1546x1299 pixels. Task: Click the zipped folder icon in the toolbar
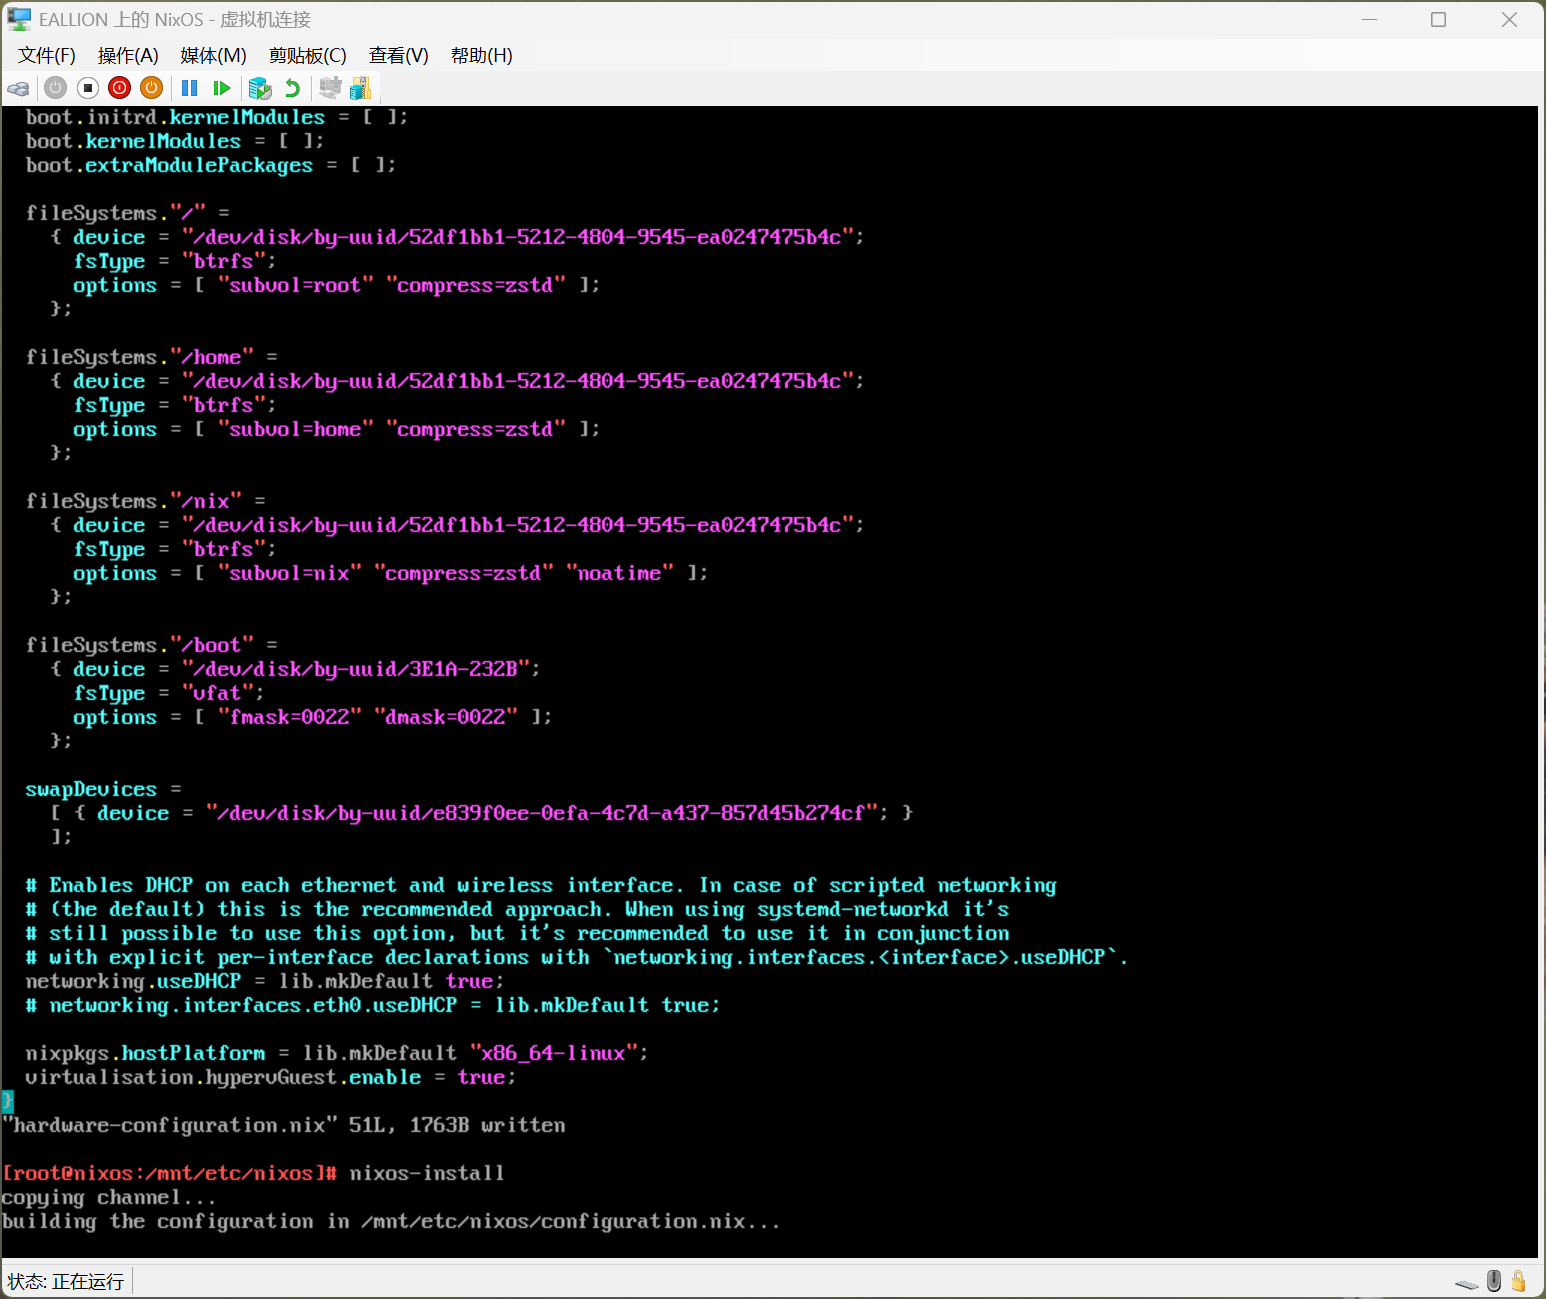360,88
